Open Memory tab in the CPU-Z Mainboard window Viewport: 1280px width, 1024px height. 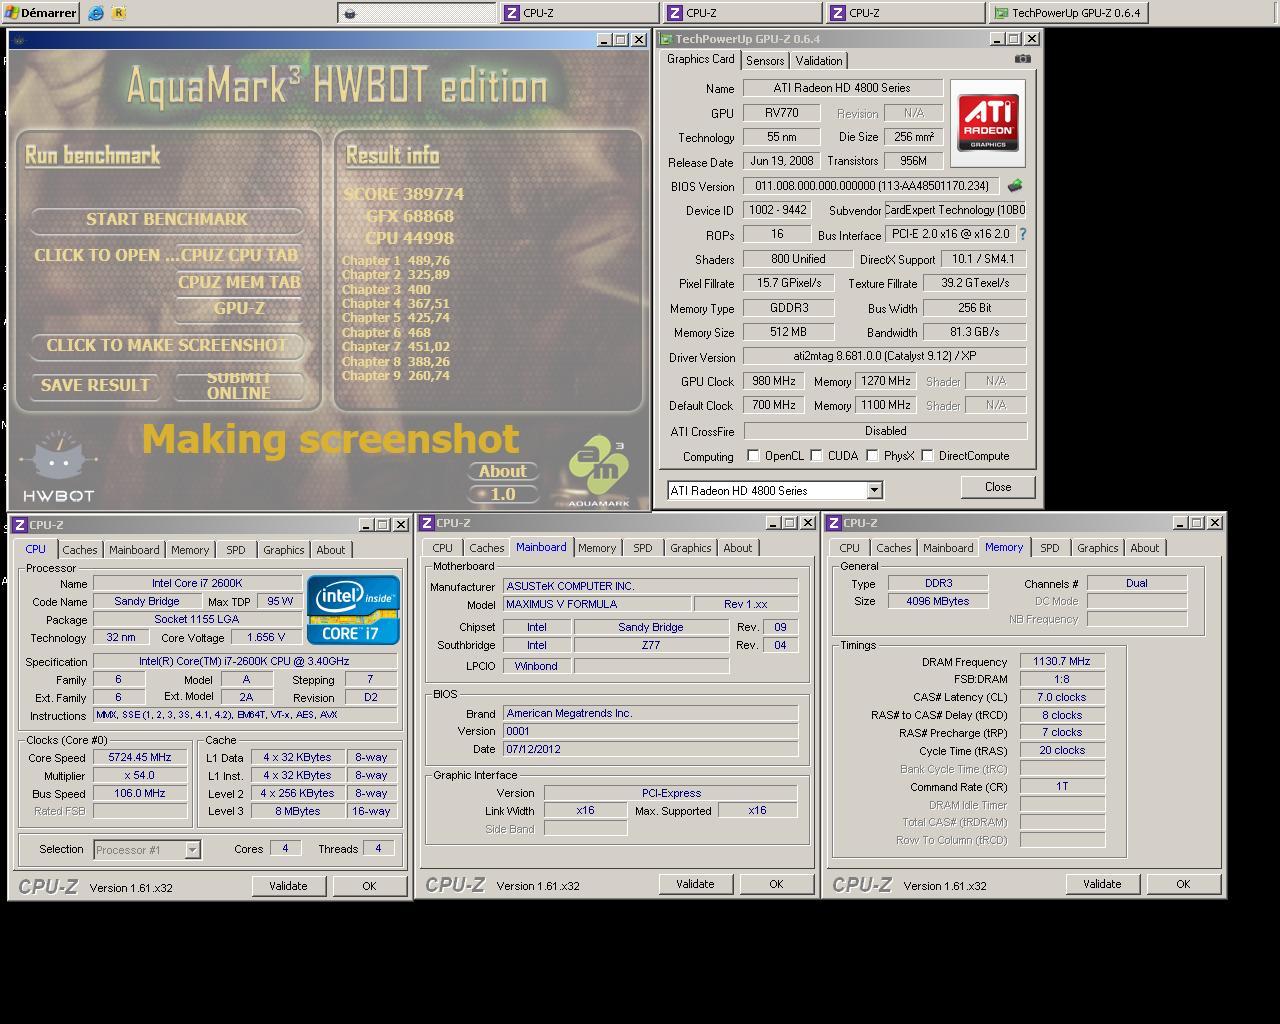597,548
